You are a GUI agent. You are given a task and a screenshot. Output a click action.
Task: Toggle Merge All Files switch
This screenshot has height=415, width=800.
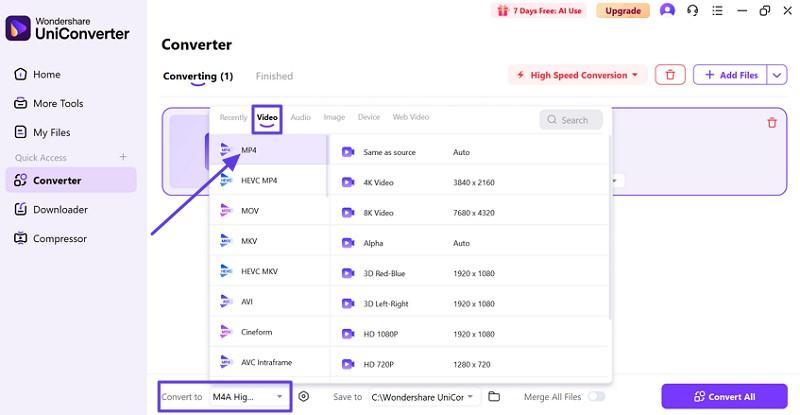coord(596,397)
